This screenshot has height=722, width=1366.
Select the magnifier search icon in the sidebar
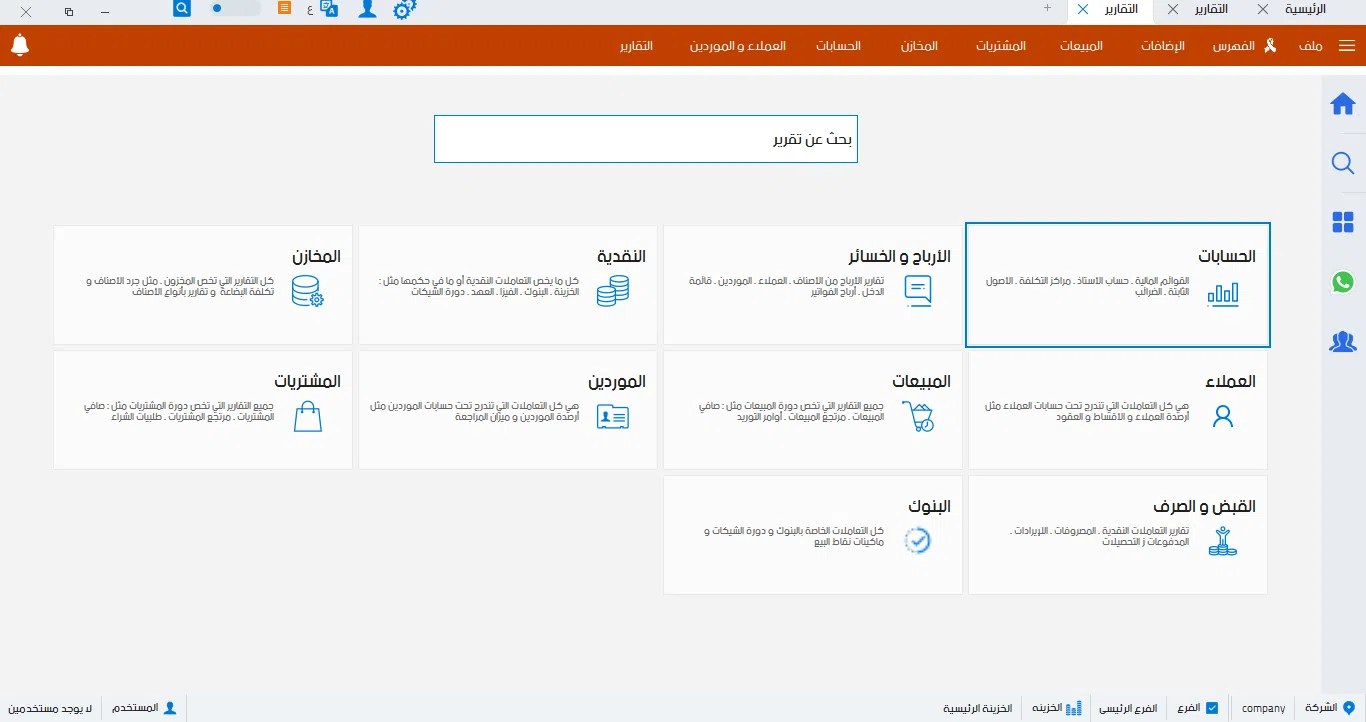(1342, 163)
